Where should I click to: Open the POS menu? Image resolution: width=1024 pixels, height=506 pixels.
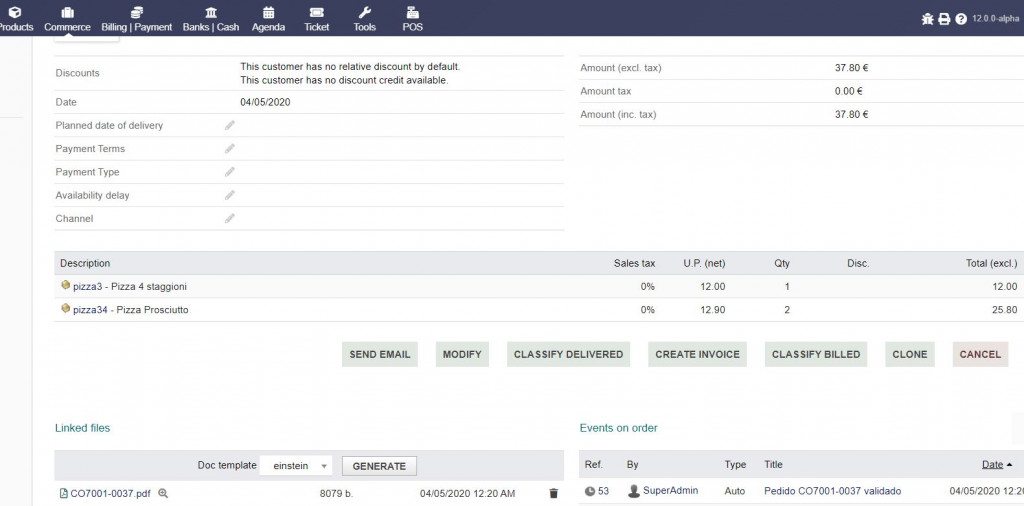coord(412,18)
